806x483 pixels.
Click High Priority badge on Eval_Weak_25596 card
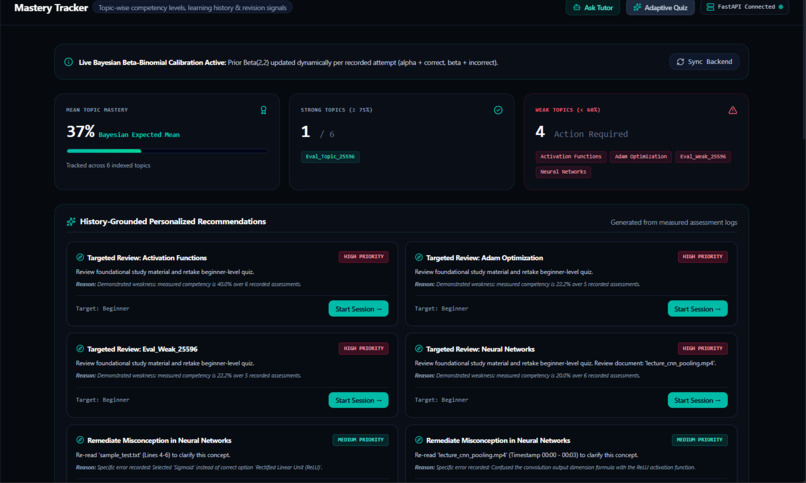[x=363, y=348]
